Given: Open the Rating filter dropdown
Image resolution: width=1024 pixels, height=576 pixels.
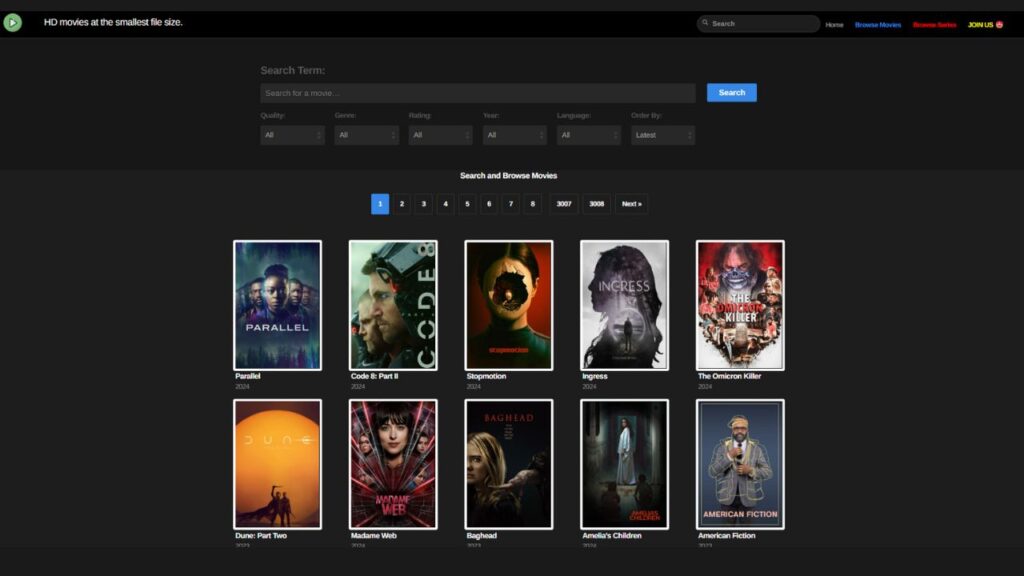Looking at the screenshot, I should coord(439,135).
